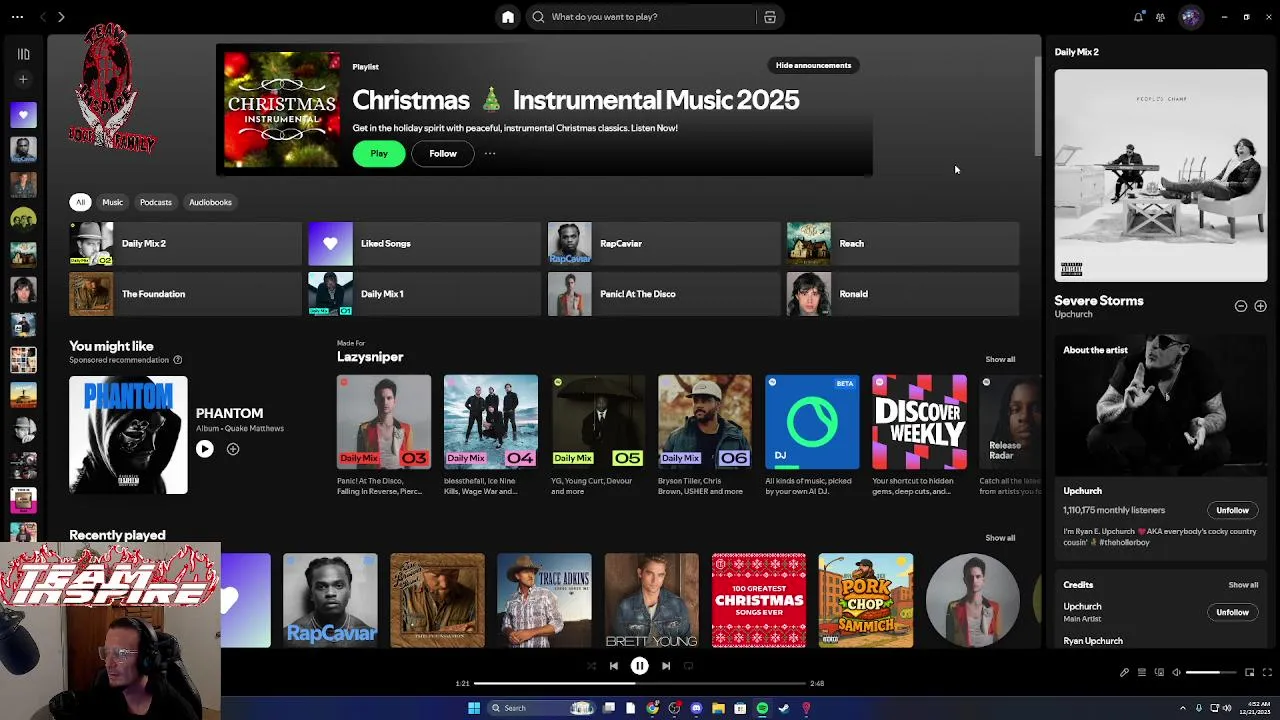Image resolution: width=1280 pixels, height=720 pixels.
Task: Open the Ronald shortcut tile
Action: pos(903,294)
